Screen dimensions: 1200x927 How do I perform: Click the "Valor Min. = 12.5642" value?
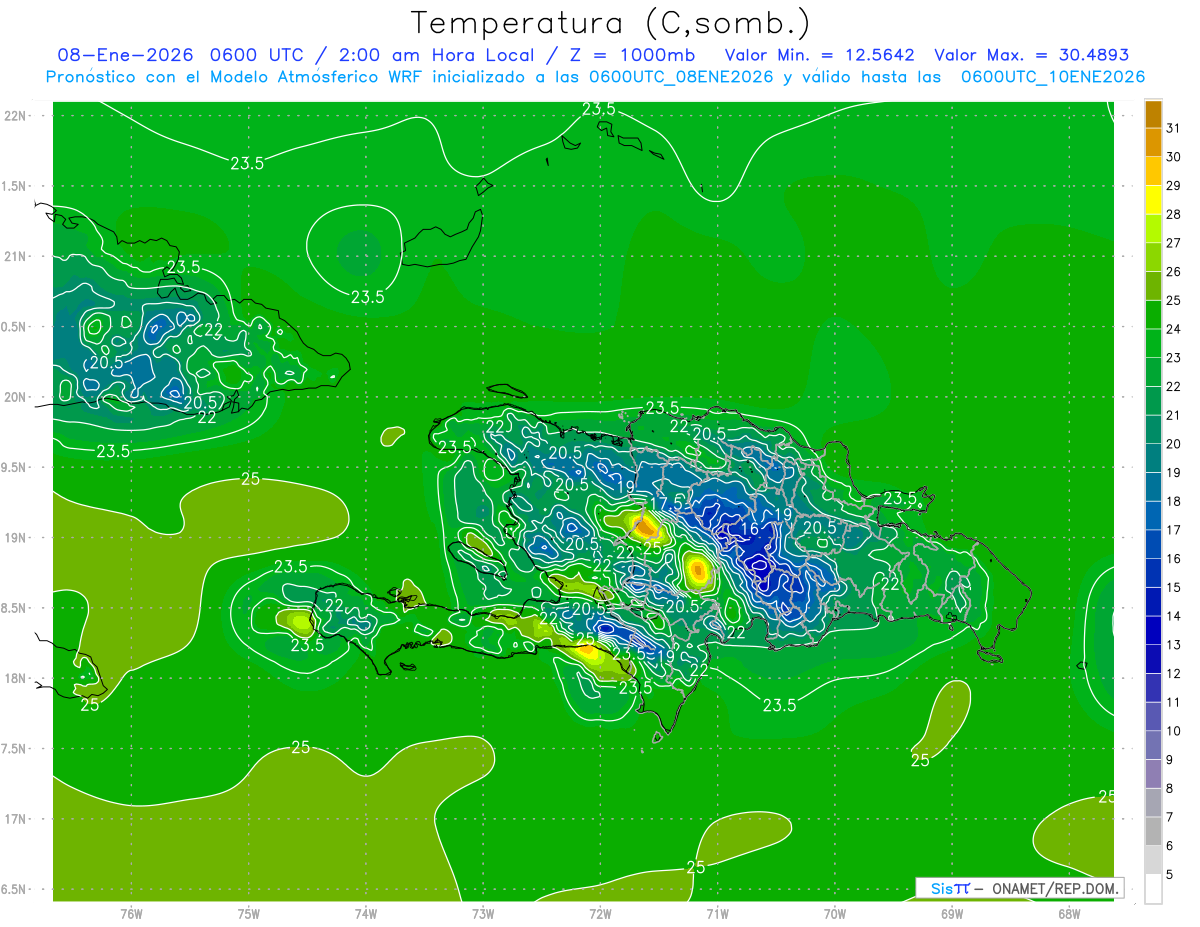coord(821,55)
